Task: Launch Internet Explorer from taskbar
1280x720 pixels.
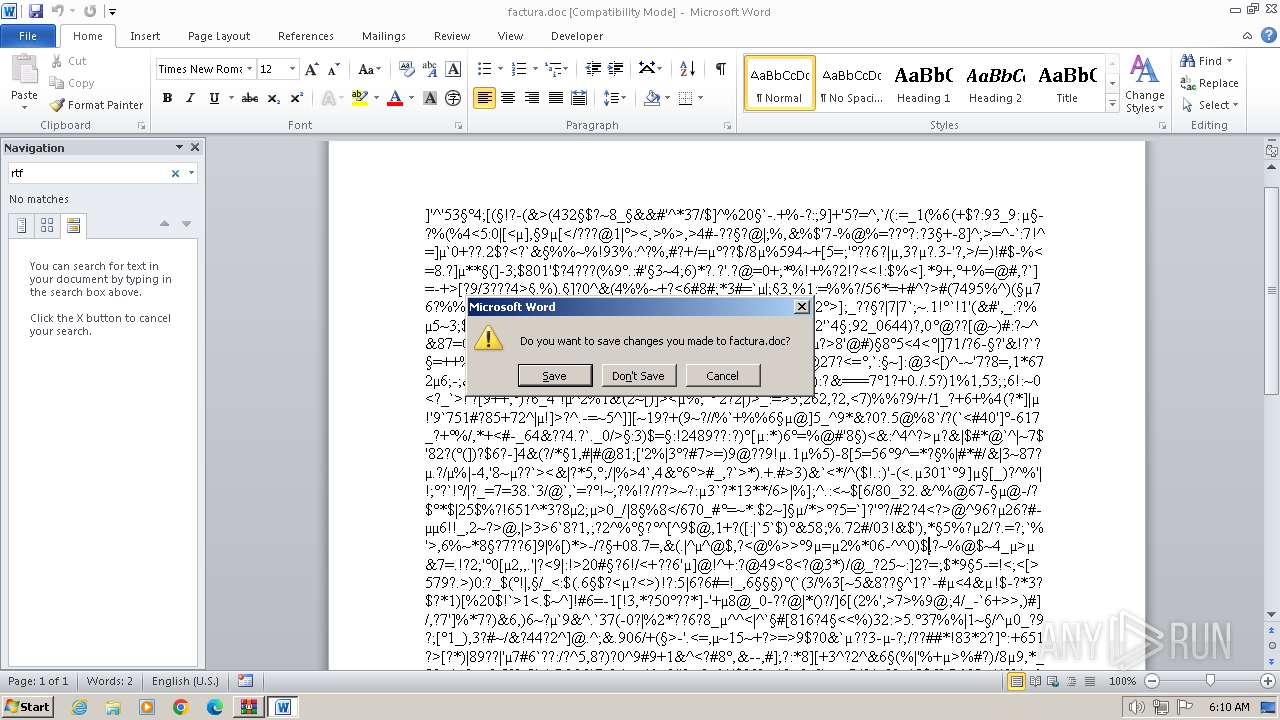Action: tap(79, 707)
